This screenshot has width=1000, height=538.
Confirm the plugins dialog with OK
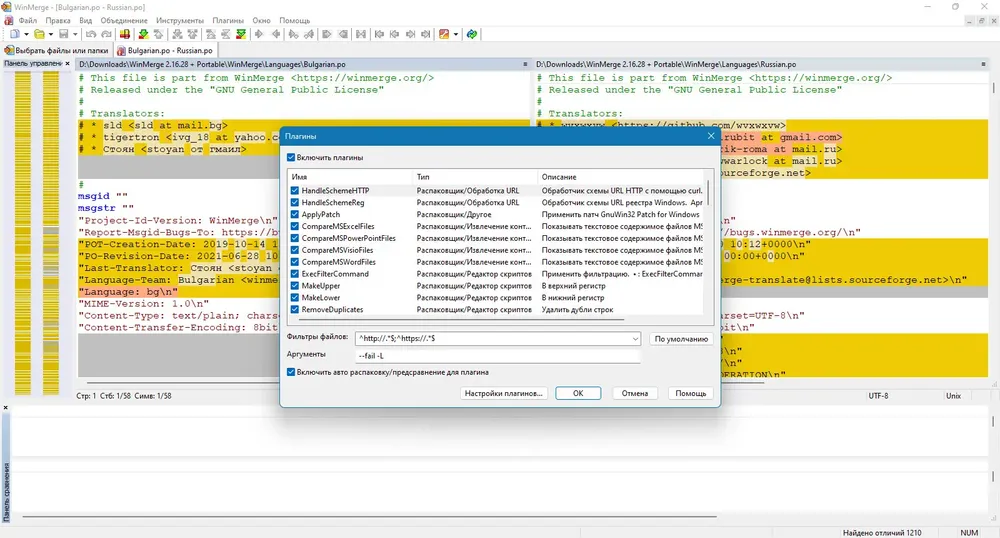coord(578,393)
